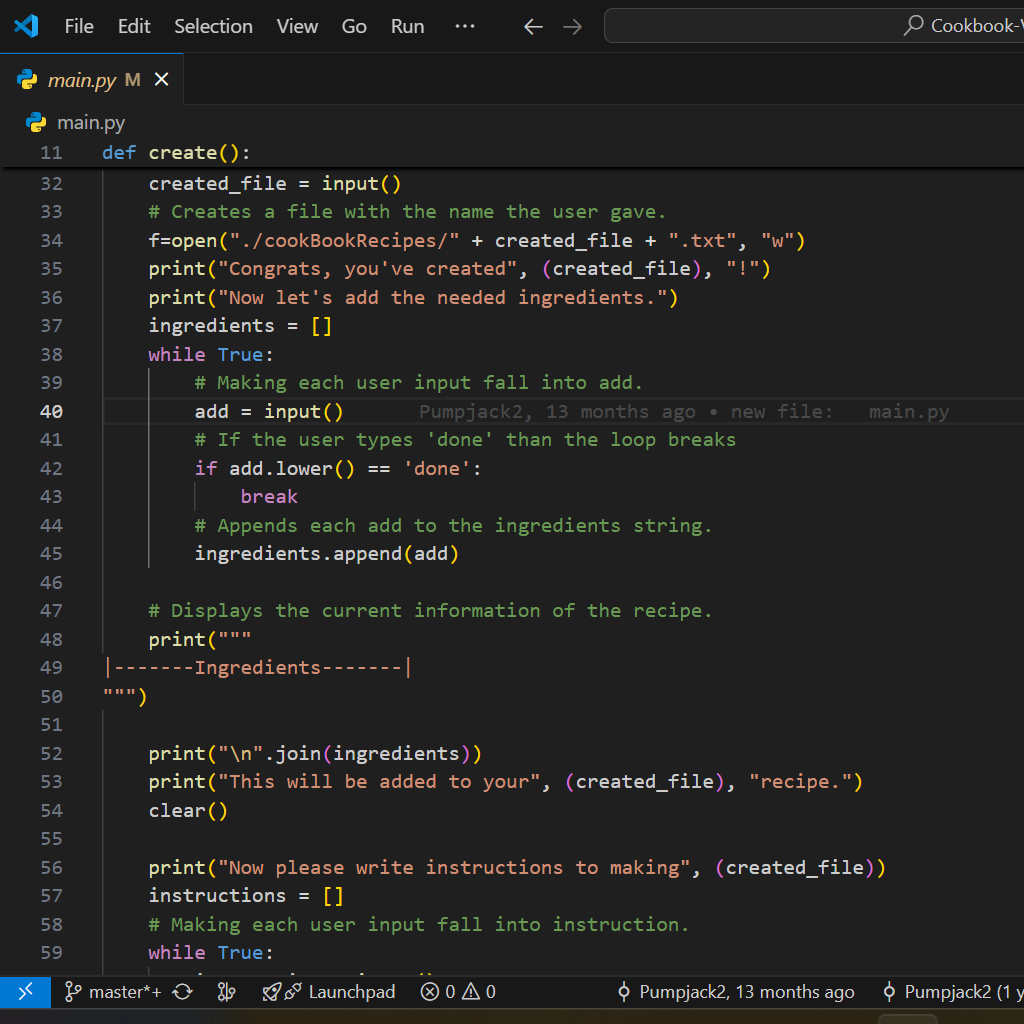Click the VS Code logo icon
This screenshot has width=1024, height=1024.
point(26,26)
